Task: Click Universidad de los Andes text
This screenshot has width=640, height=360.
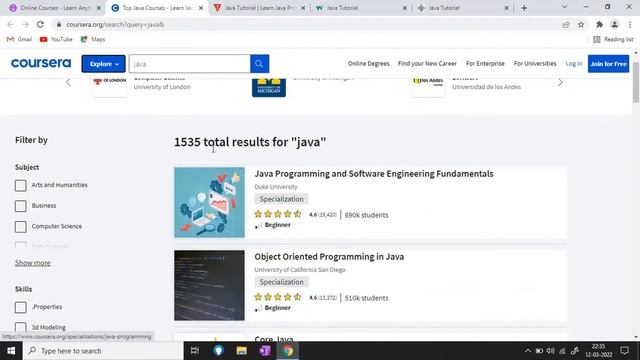Action: 487,87
